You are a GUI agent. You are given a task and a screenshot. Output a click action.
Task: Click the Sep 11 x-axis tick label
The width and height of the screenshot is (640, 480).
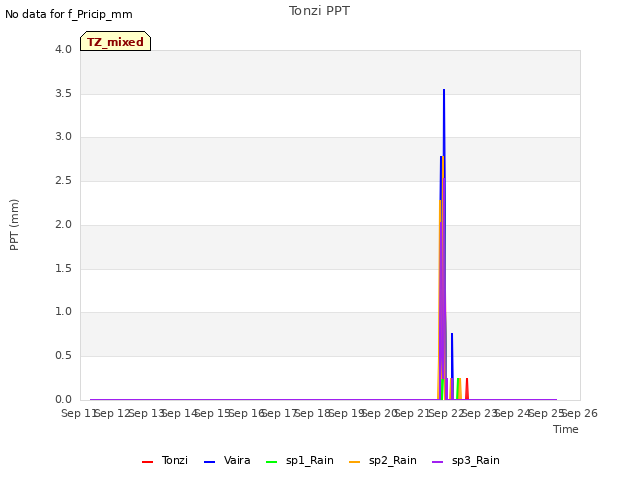(x=79, y=413)
